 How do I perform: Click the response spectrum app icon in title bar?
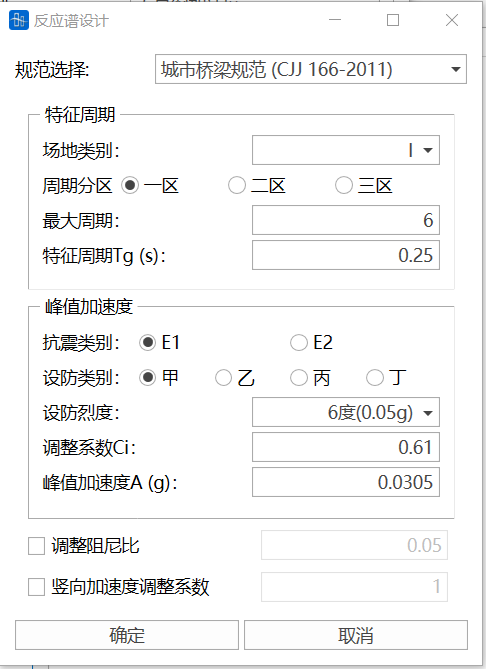coord(19,20)
